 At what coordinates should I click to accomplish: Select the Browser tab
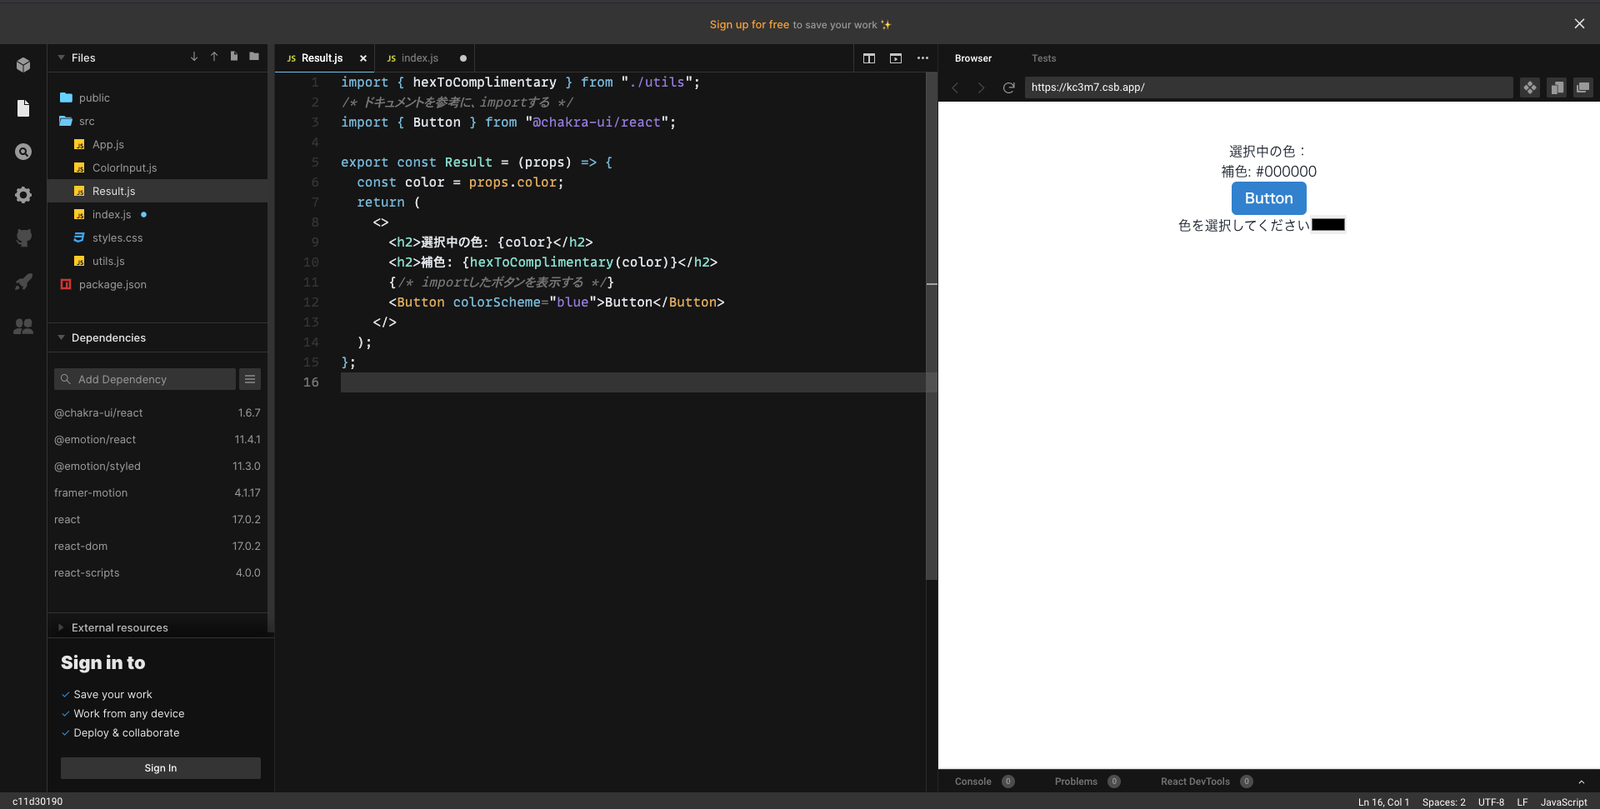point(973,58)
